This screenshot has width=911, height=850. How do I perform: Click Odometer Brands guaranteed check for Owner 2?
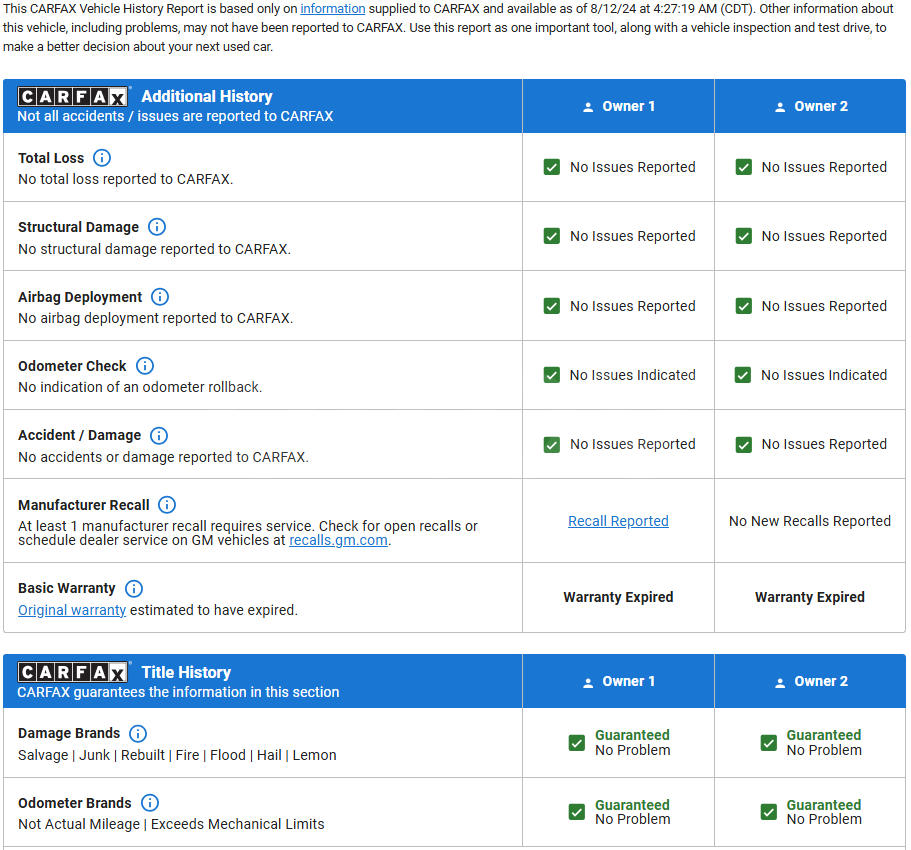[769, 812]
